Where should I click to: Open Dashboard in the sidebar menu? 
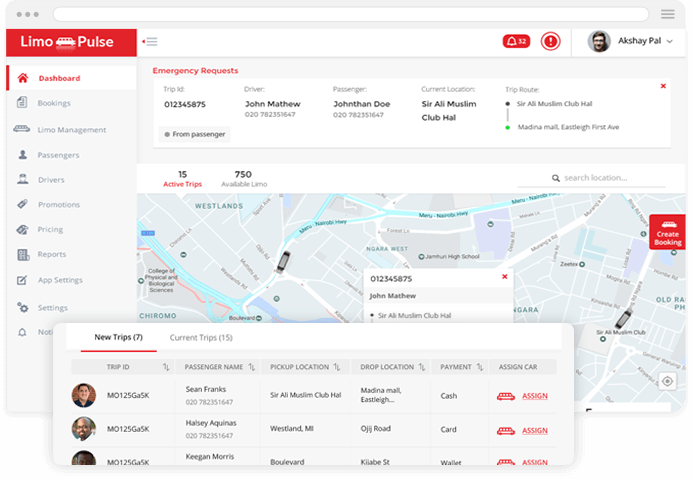point(71,78)
